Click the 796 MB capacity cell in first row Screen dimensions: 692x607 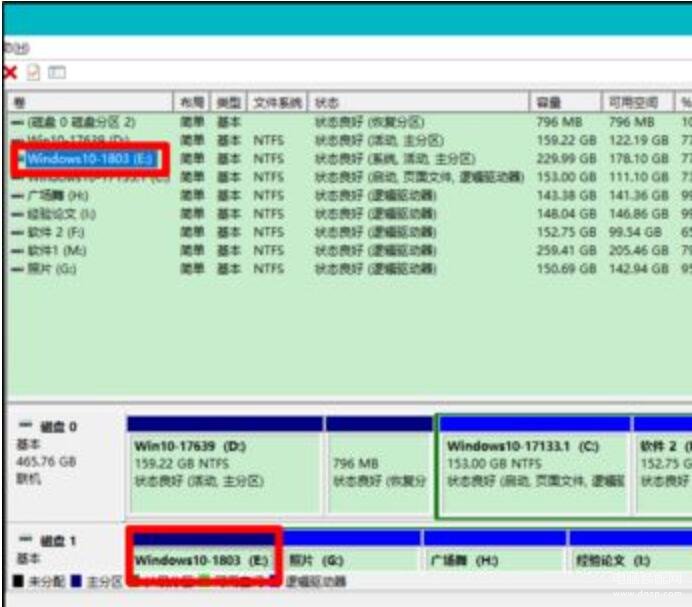pos(559,122)
